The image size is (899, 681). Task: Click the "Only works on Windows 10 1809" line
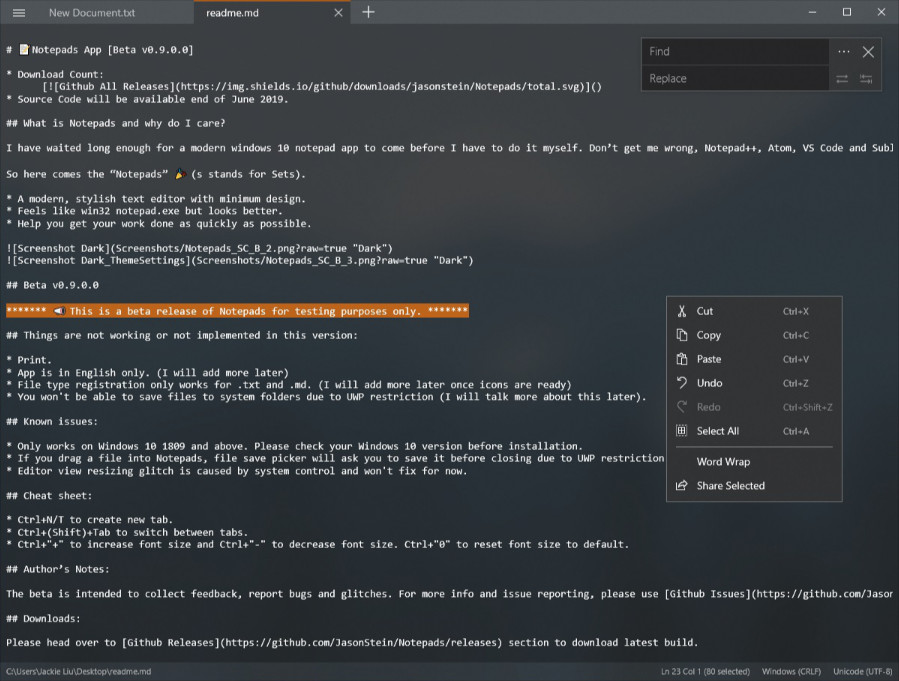click(x=294, y=446)
